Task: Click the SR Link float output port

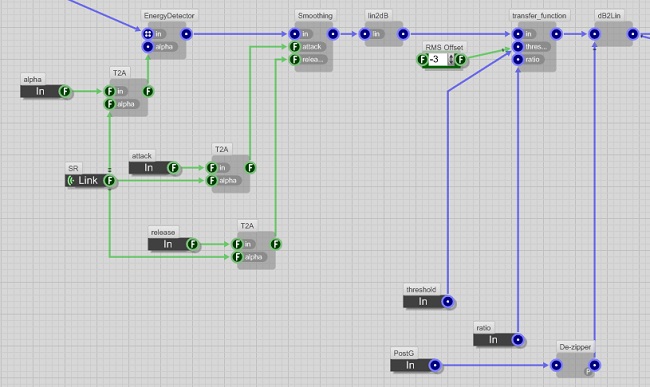Action: click(109, 181)
